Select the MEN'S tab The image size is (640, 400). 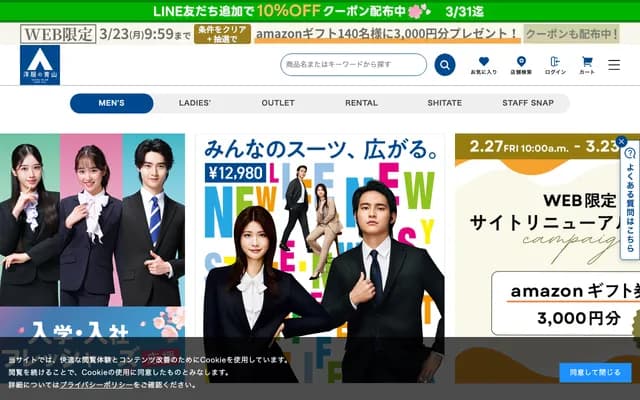click(x=111, y=103)
